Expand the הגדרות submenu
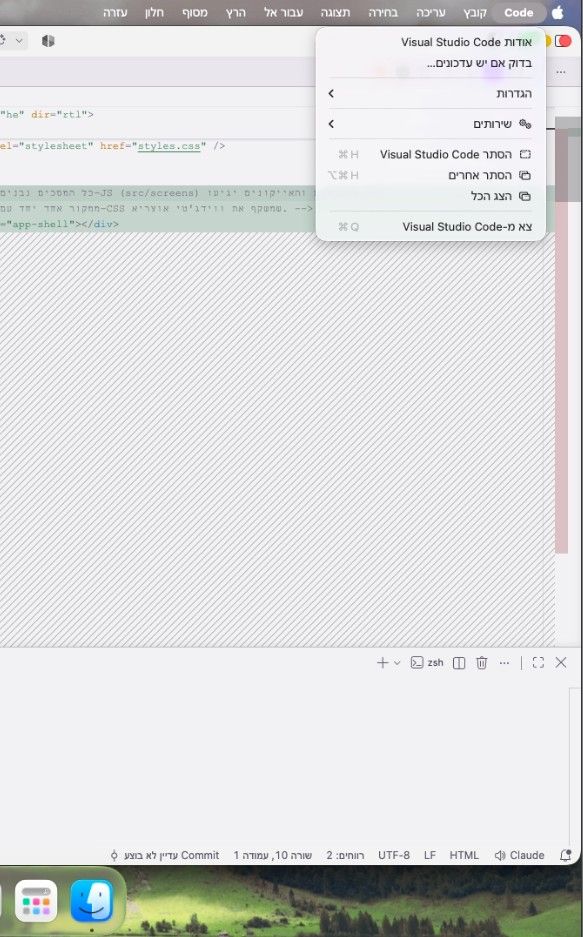Viewport: 583px width, 937px height. pos(431,93)
